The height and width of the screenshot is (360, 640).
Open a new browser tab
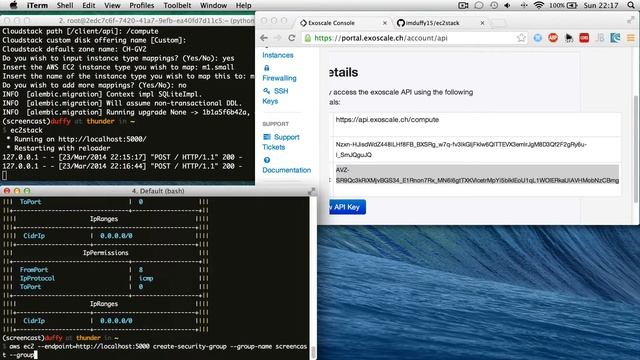[x=499, y=23]
